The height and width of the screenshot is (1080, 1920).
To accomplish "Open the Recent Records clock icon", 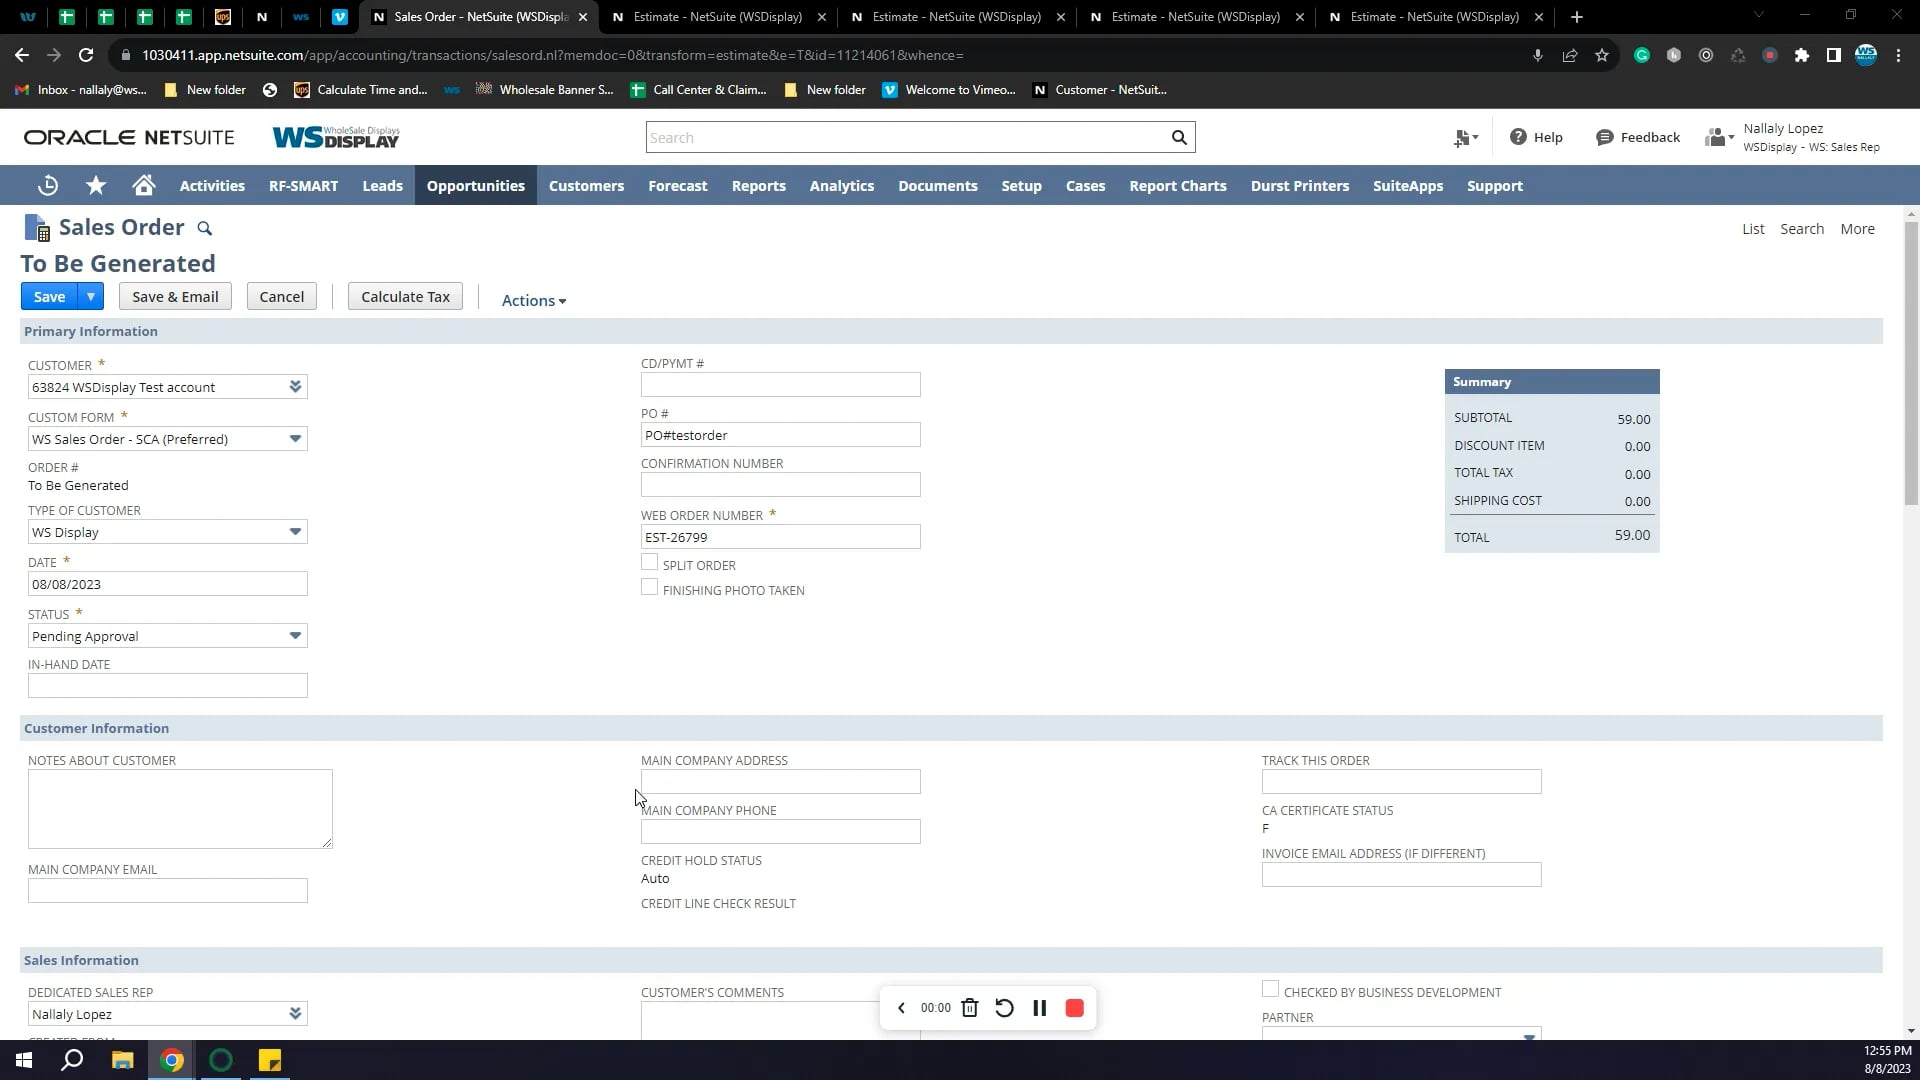I will [48, 186].
